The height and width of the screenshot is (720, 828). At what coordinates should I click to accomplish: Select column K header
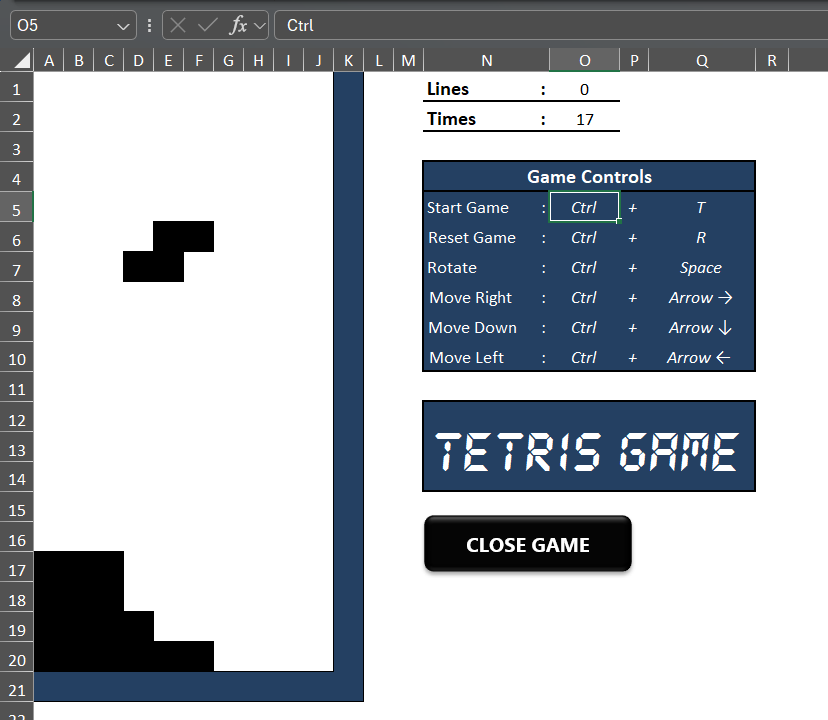[x=349, y=61]
